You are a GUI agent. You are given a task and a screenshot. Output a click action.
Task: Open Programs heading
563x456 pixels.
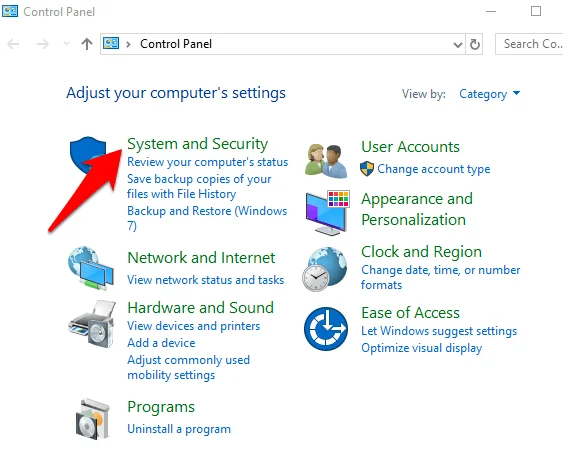point(161,407)
